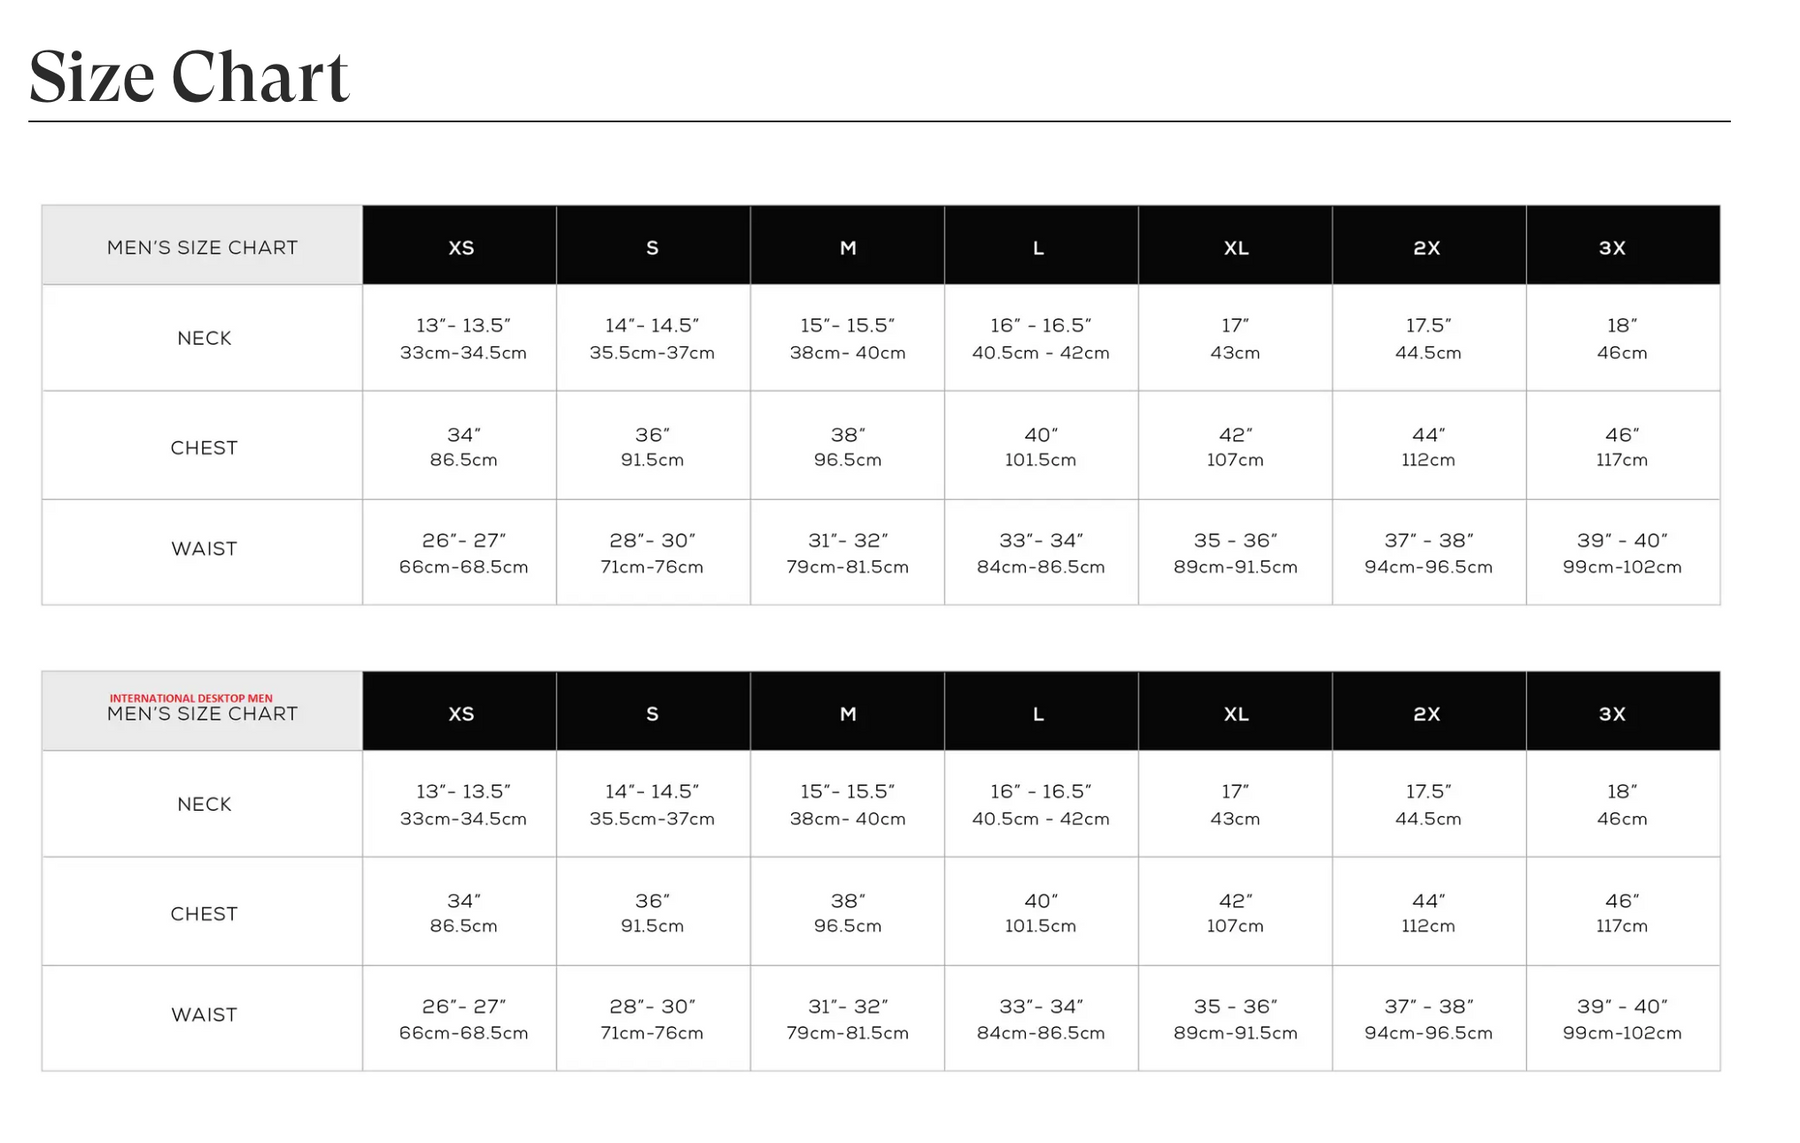Select the CHEST row label in first table

coord(204,447)
